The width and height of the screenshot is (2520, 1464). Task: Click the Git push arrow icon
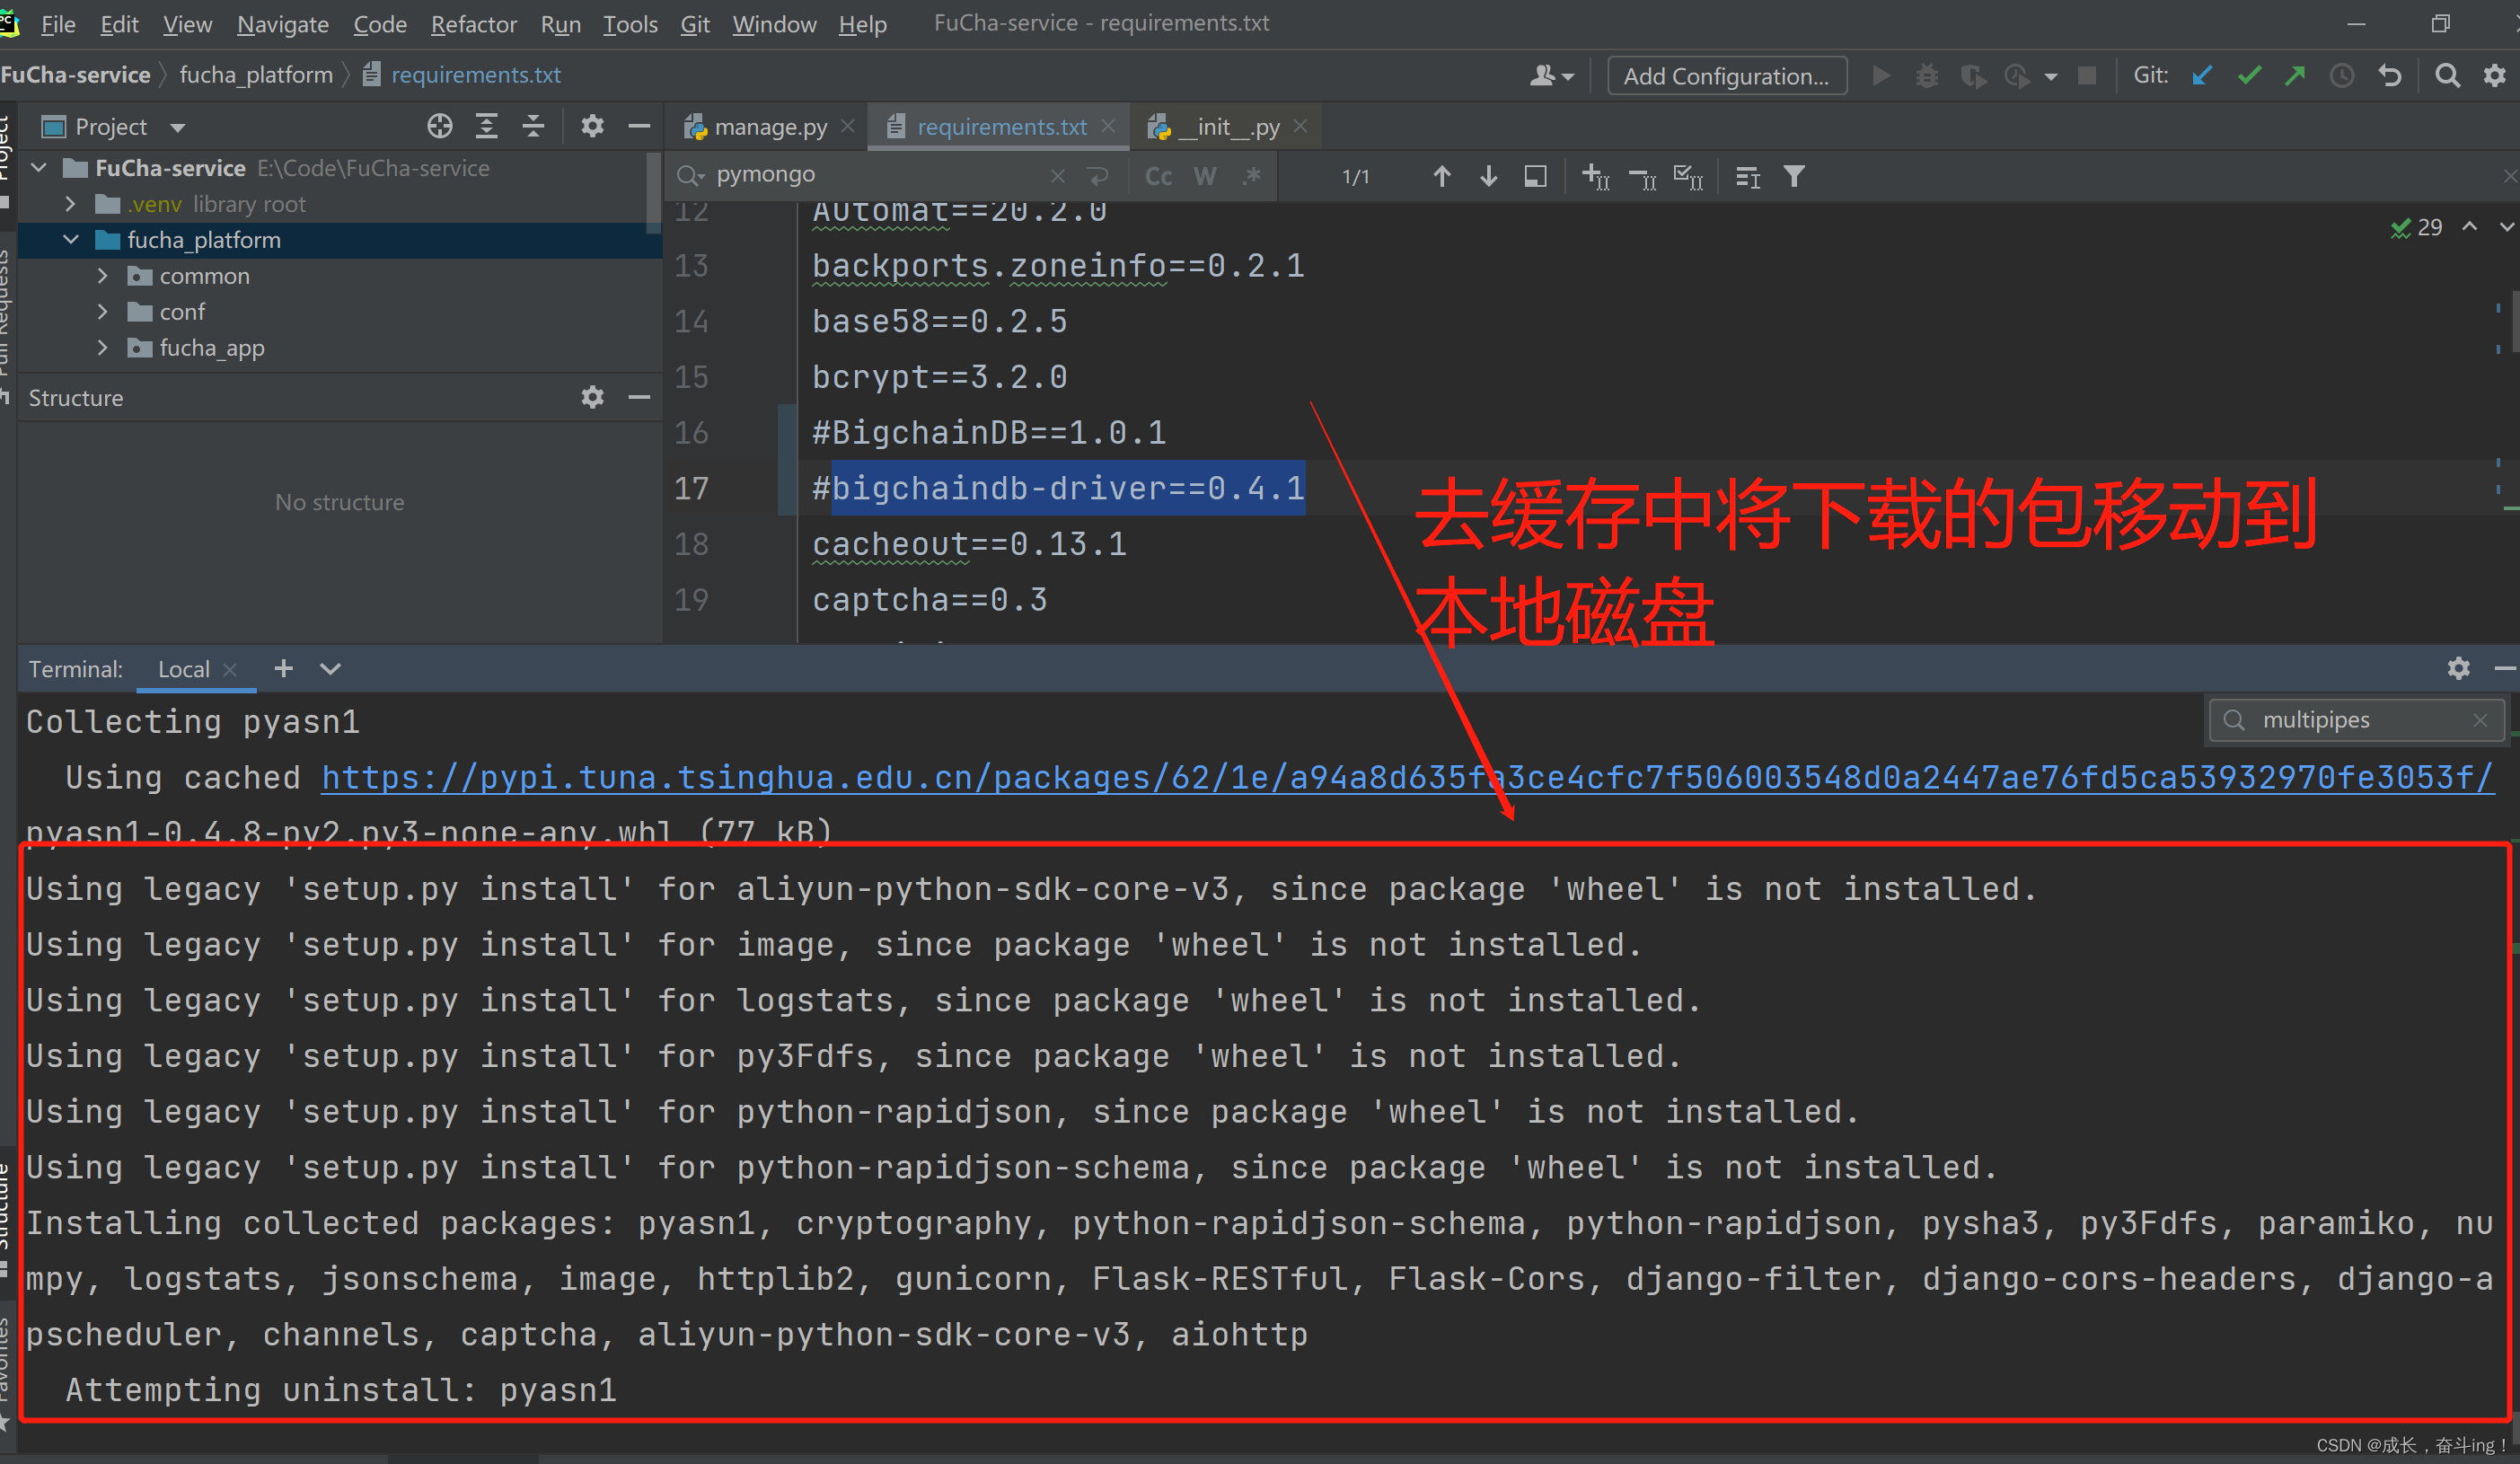point(2295,76)
